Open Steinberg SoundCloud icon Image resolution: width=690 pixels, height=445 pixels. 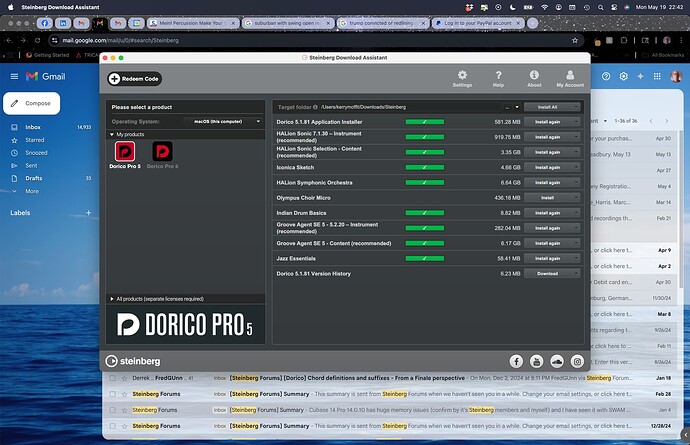coord(557,361)
